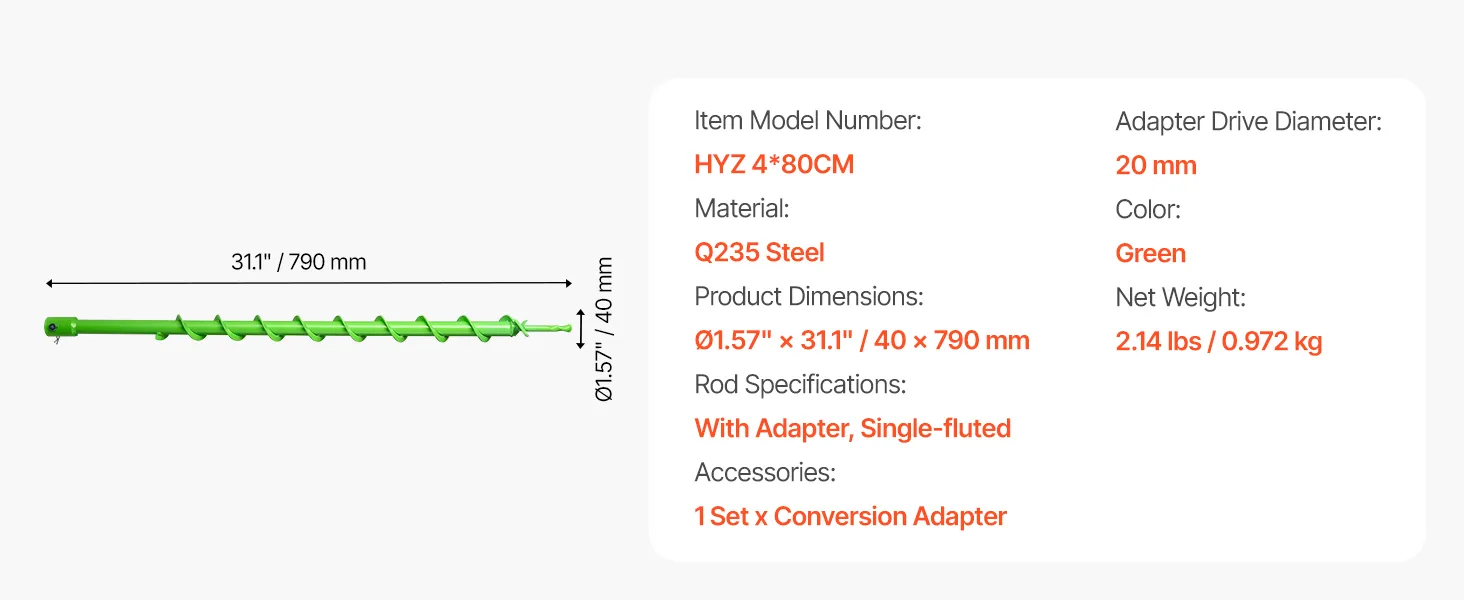Click the Adapter Drive Diameter label
The height and width of the screenshot is (600, 1464).
click(x=1249, y=122)
